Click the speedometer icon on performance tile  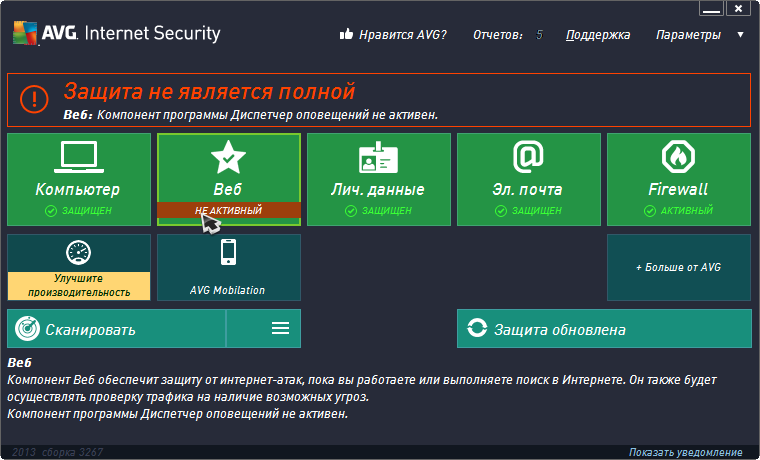(79, 252)
